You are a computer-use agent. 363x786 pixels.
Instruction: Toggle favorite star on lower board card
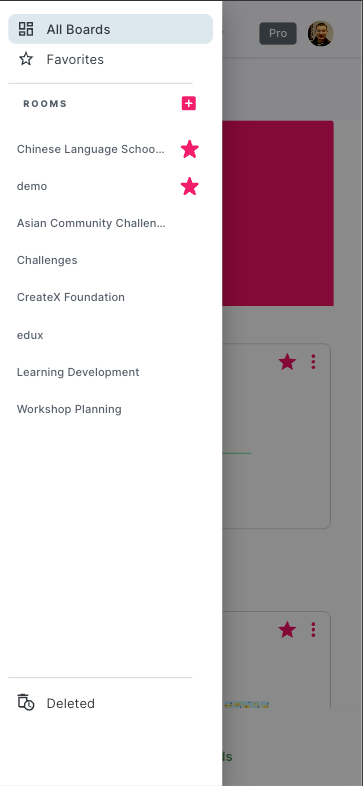pos(287,629)
